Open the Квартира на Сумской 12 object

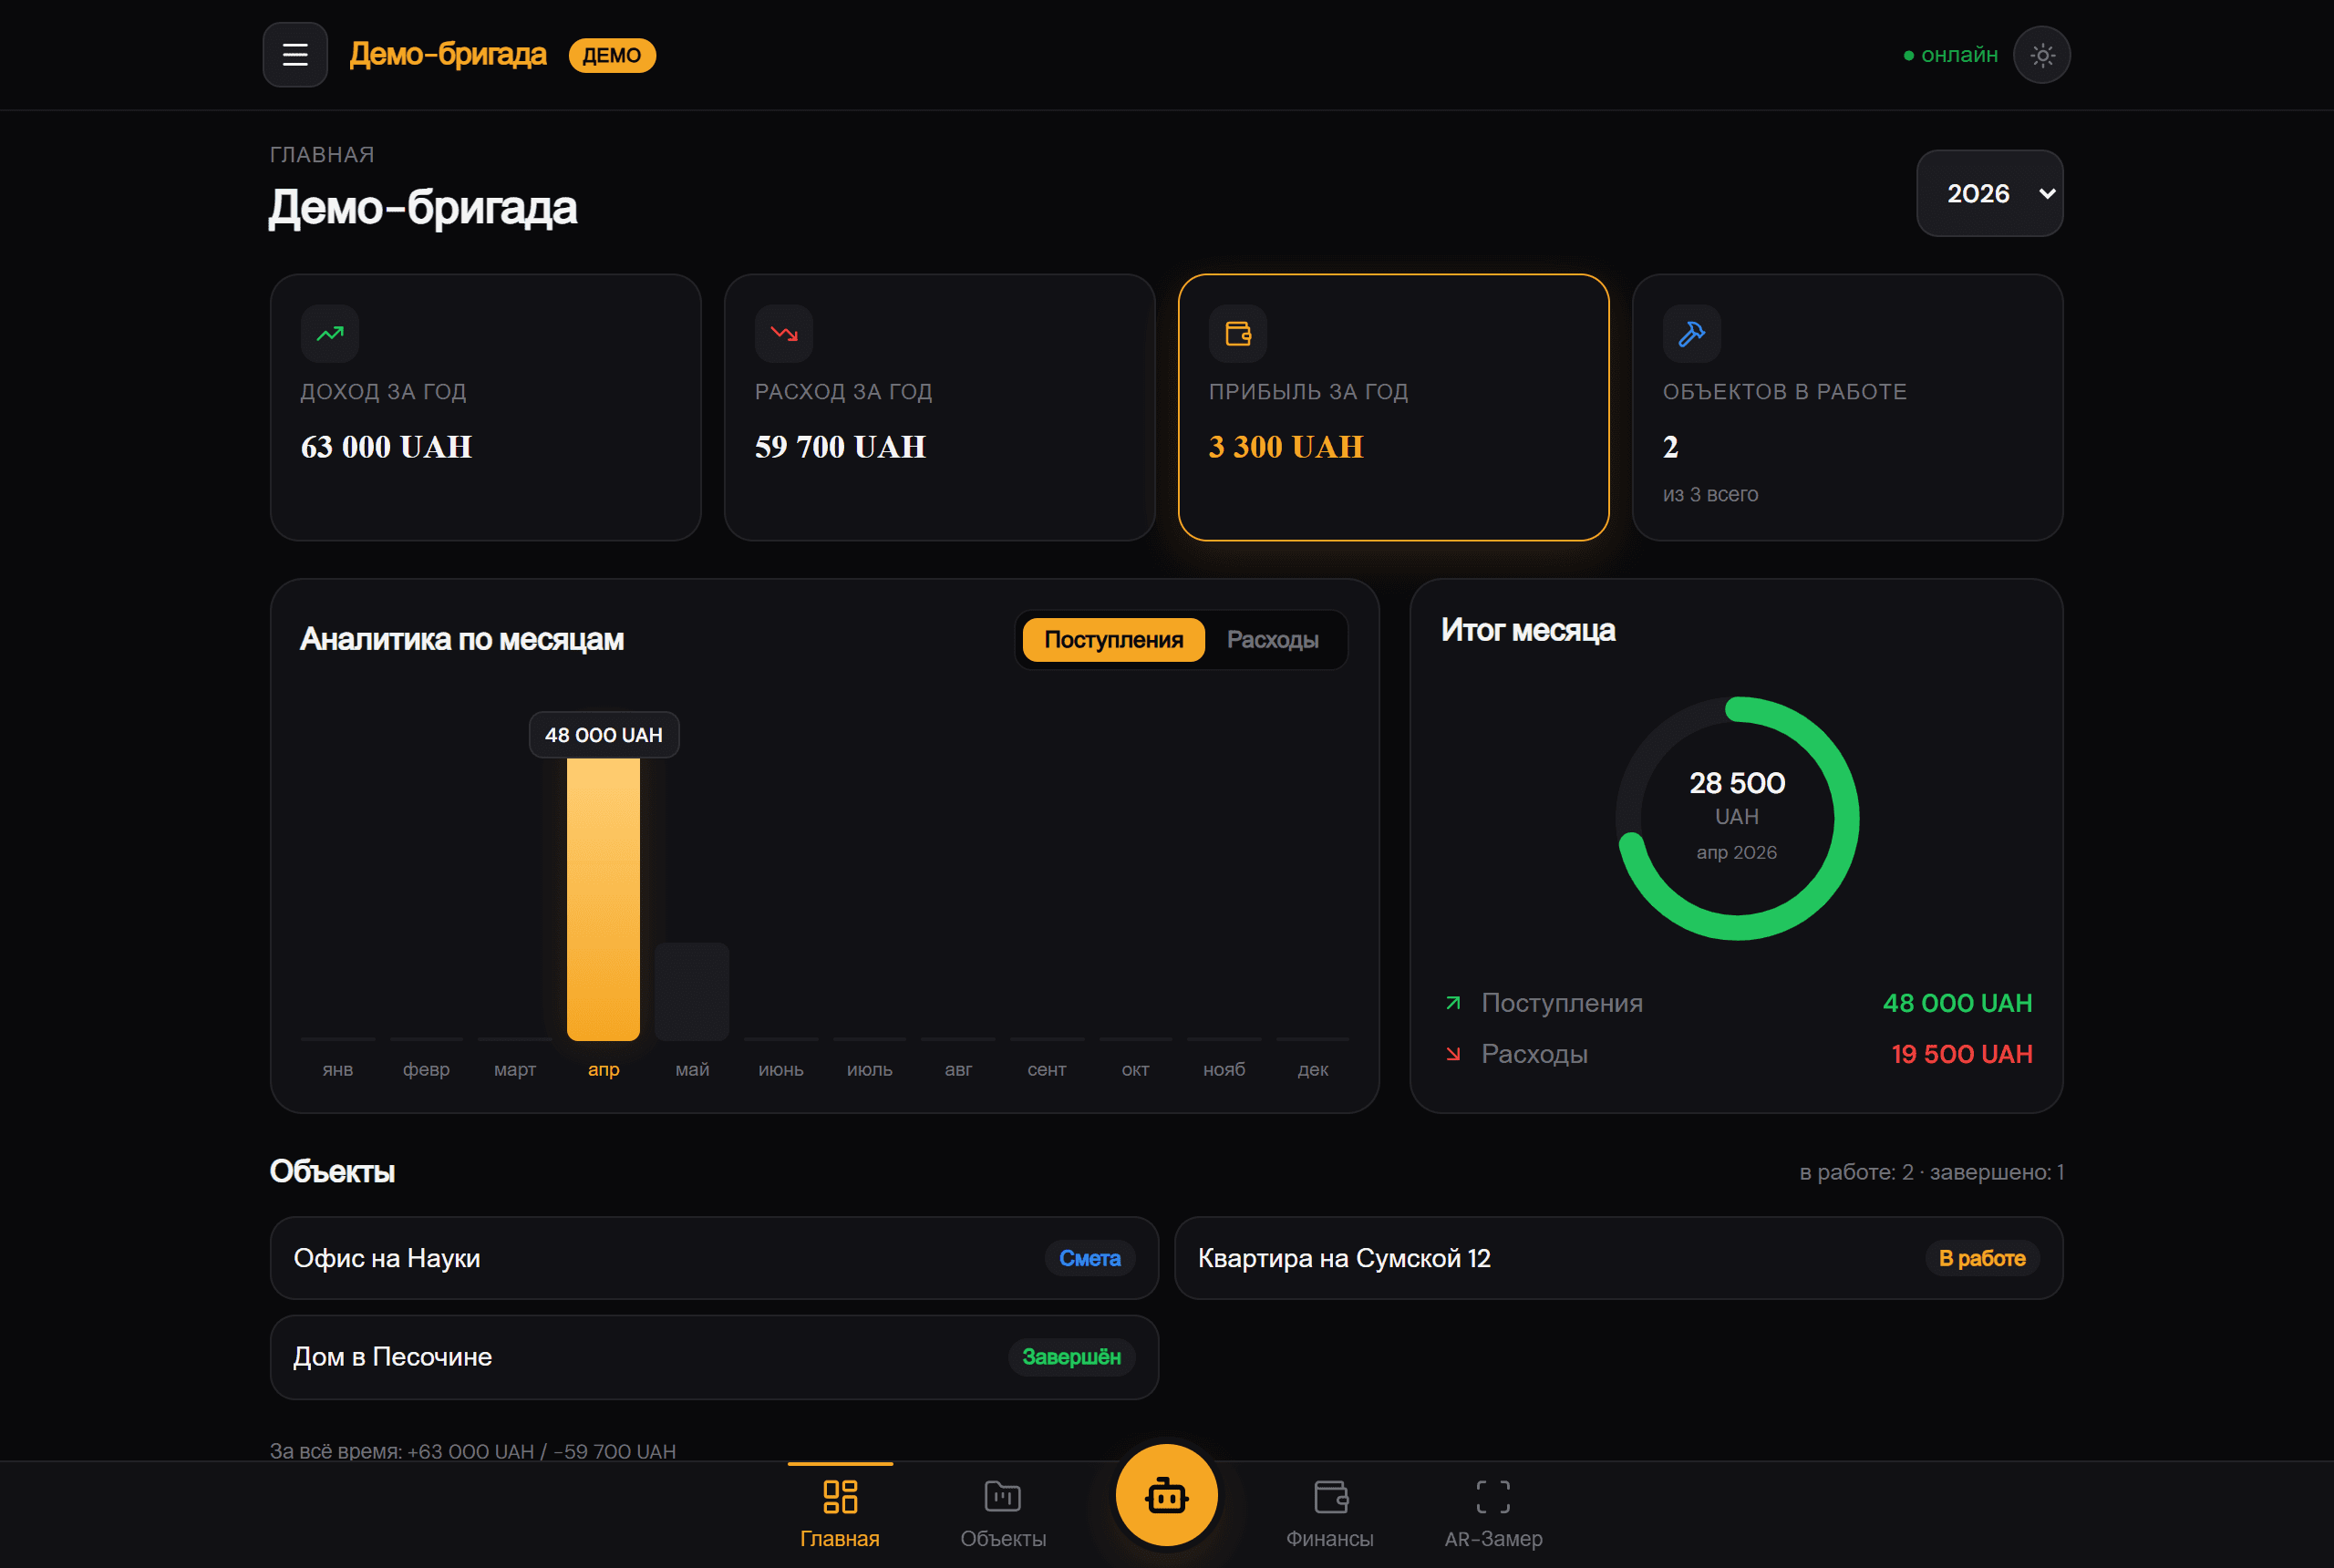point(1618,1258)
